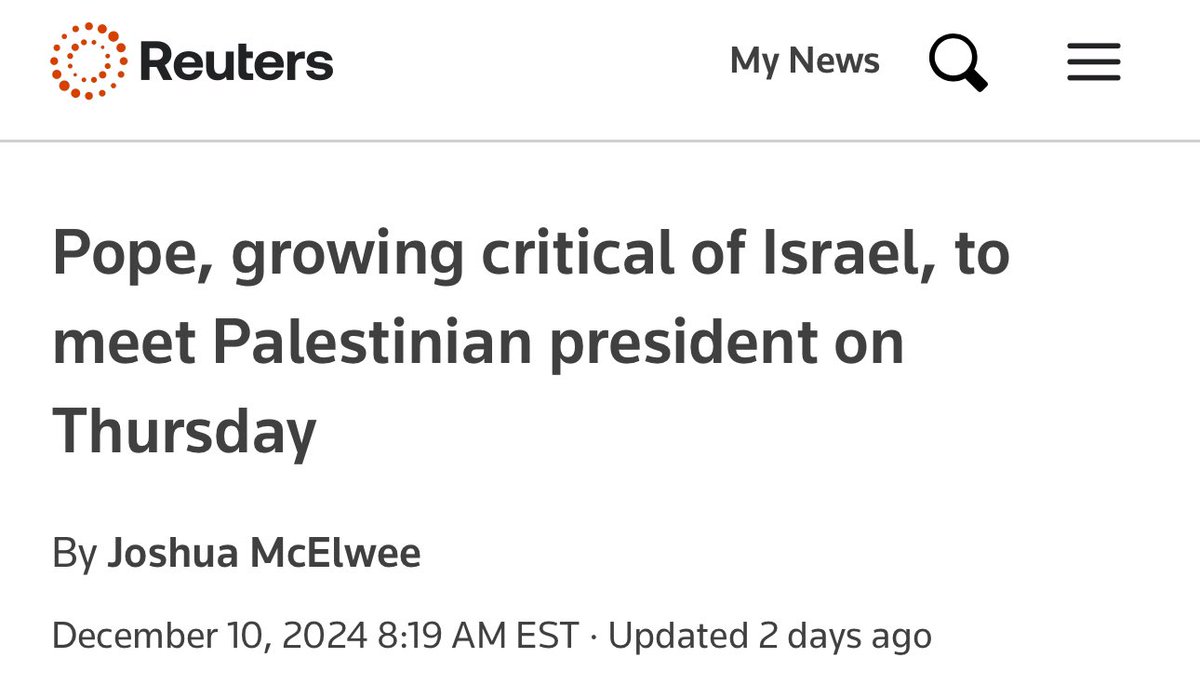
Task: Open search with the magnifying glass icon
Action: pos(957,62)
